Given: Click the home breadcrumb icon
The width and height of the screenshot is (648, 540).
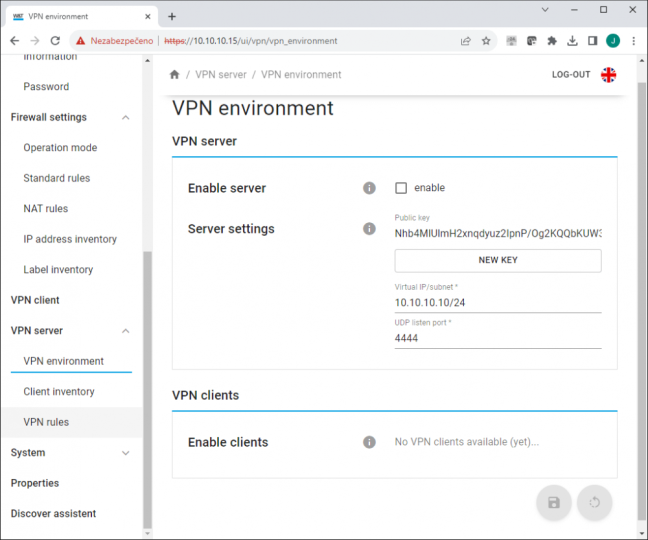Looking at the screenshot, I should click(x=174, y=74).
